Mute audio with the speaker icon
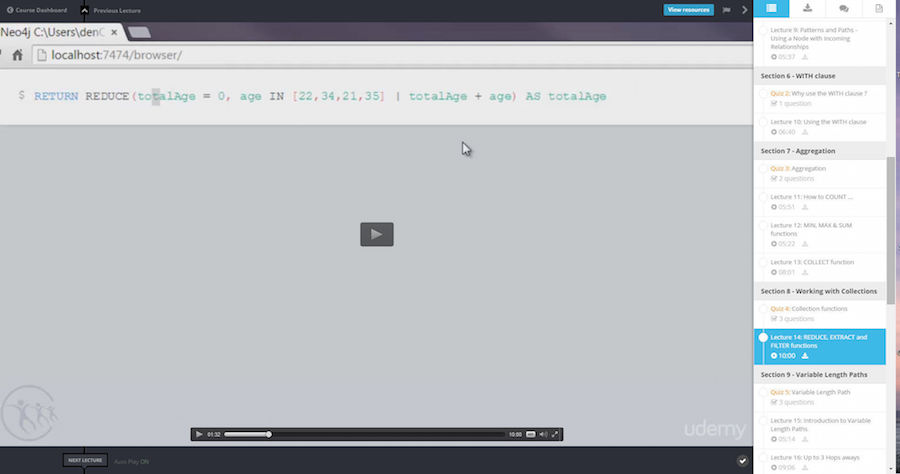The width and height of the screenshot is (900, 474). click(543, 434)
